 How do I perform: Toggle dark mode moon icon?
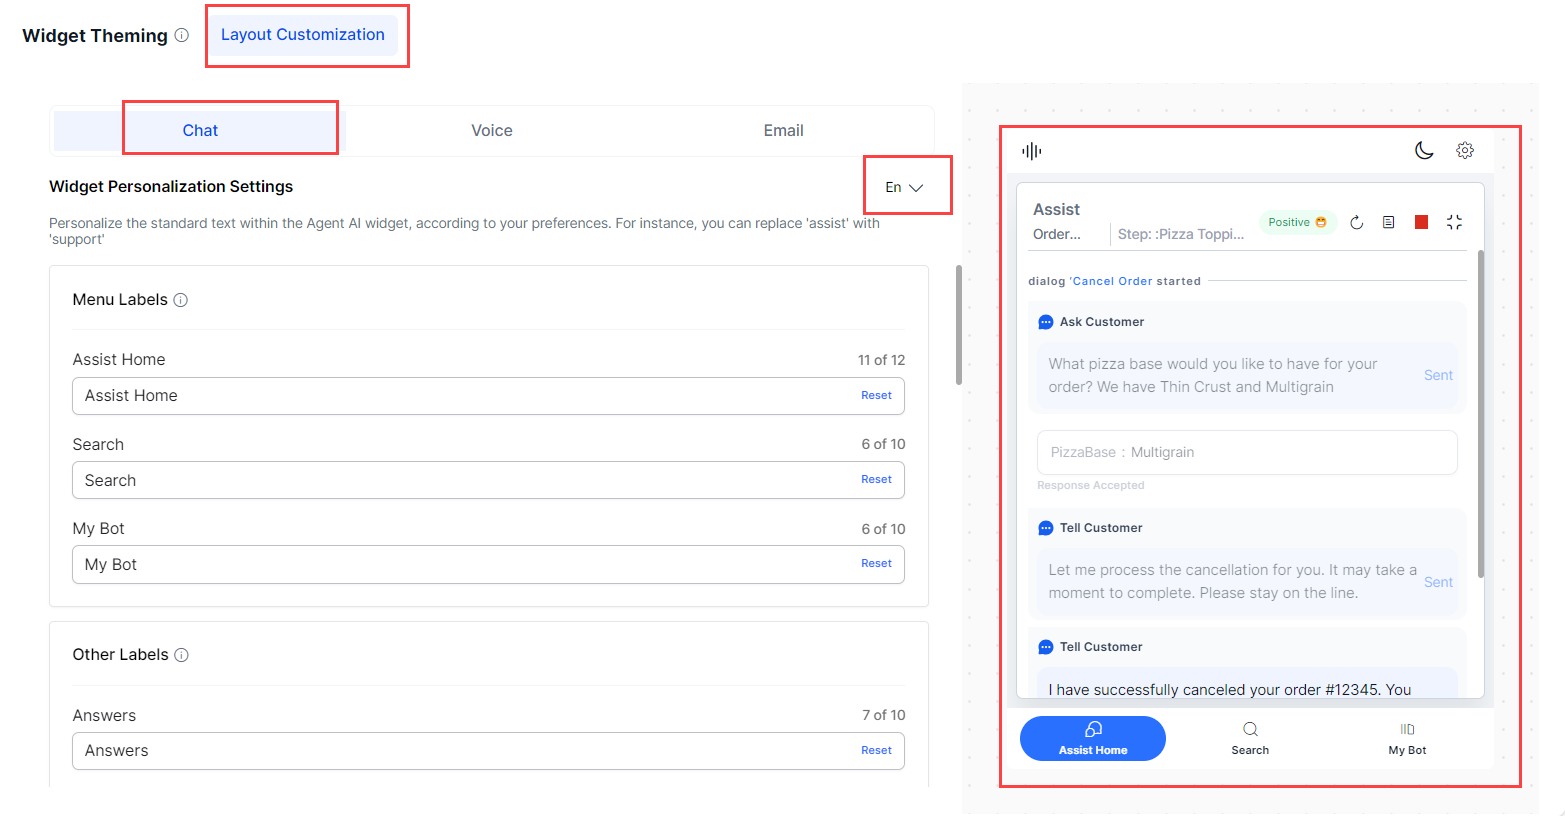1424,150
